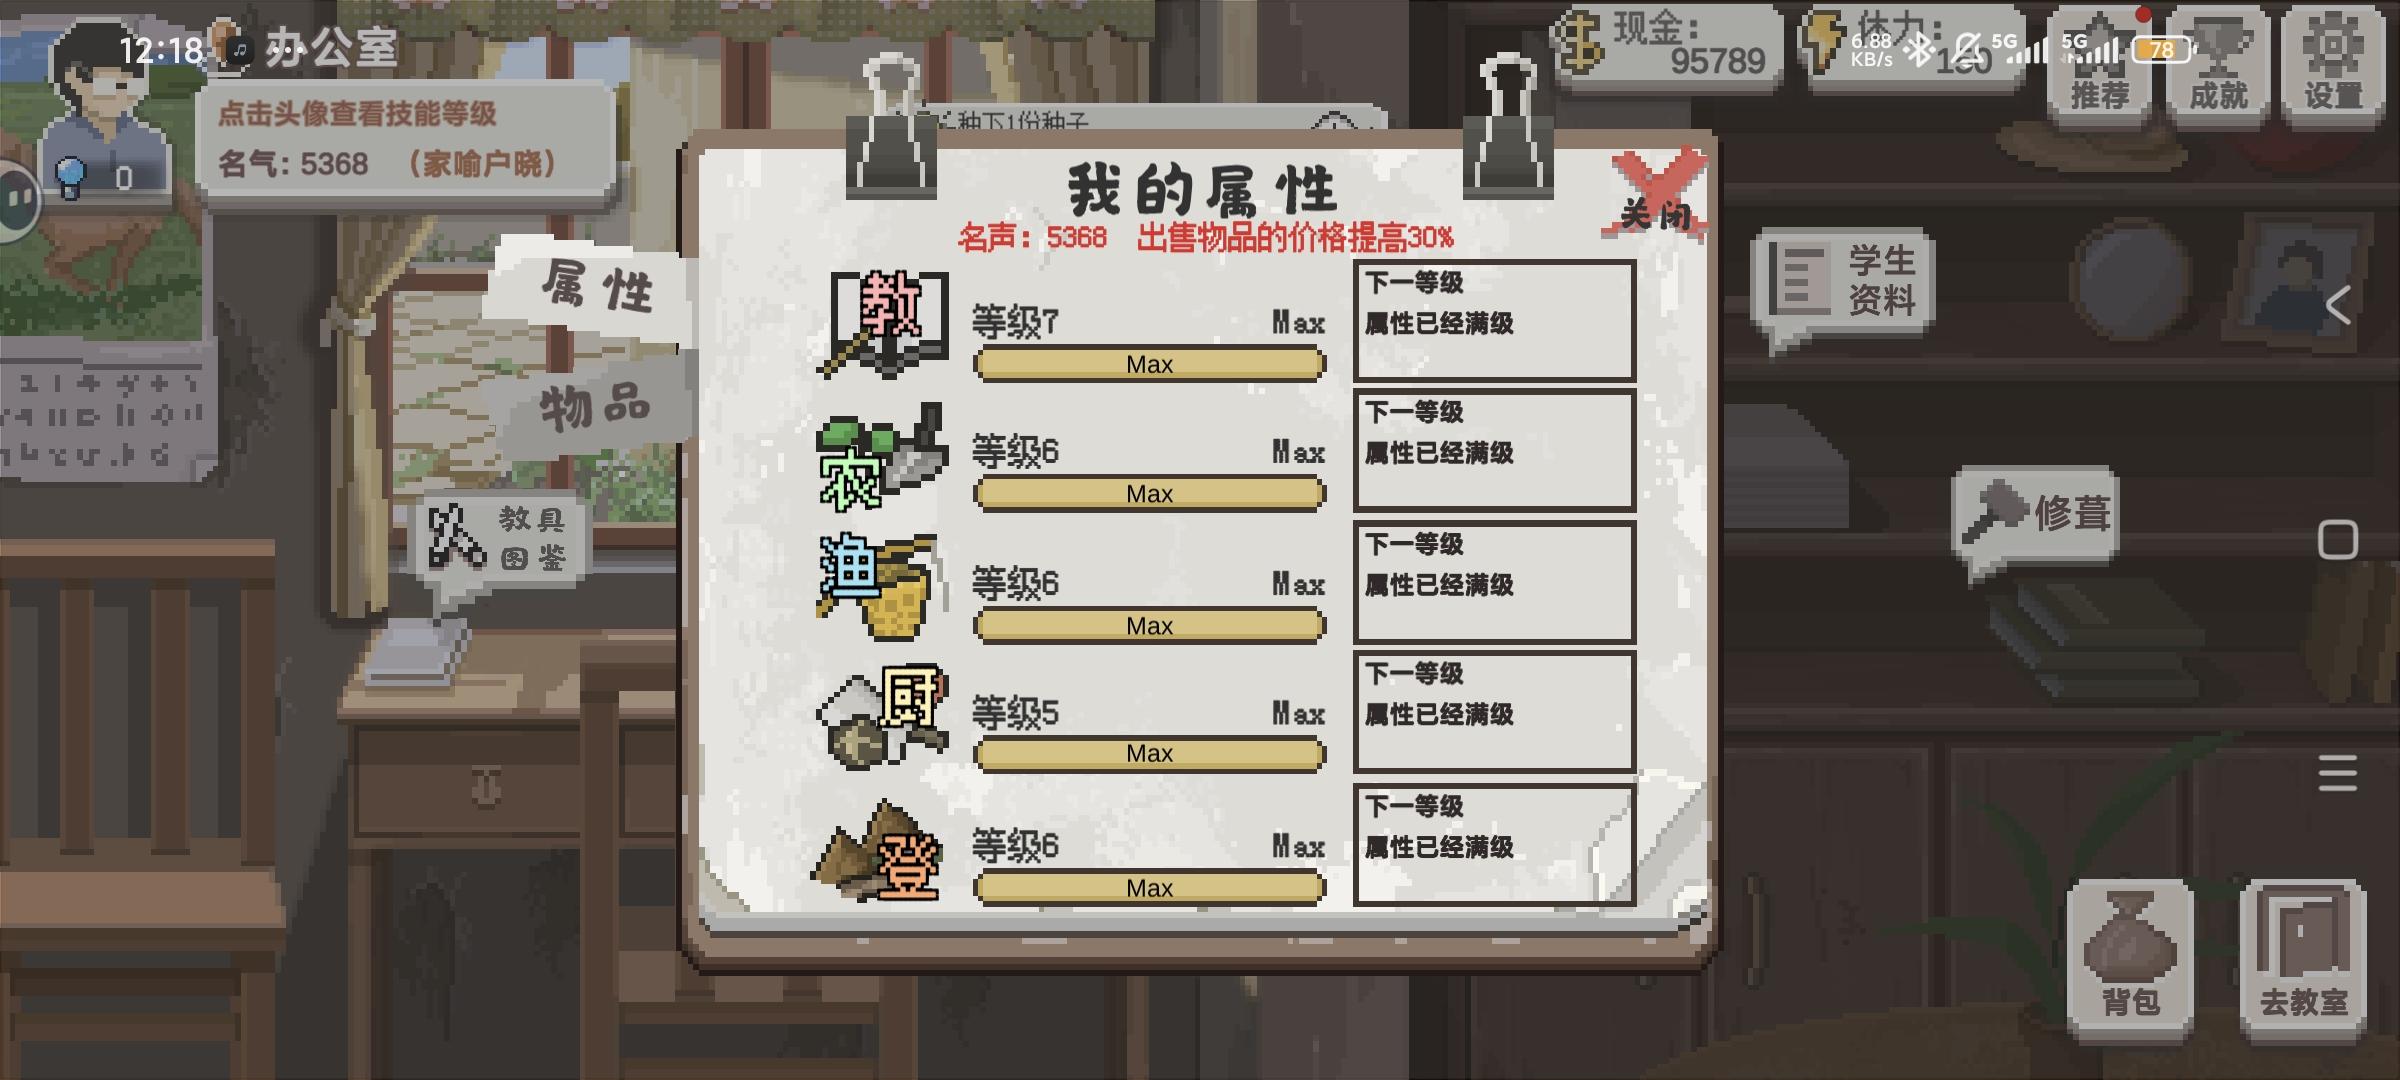Open the 成就 achievements trophy
Viewport: 2400px width, 1080px height.
point(2218,65)
